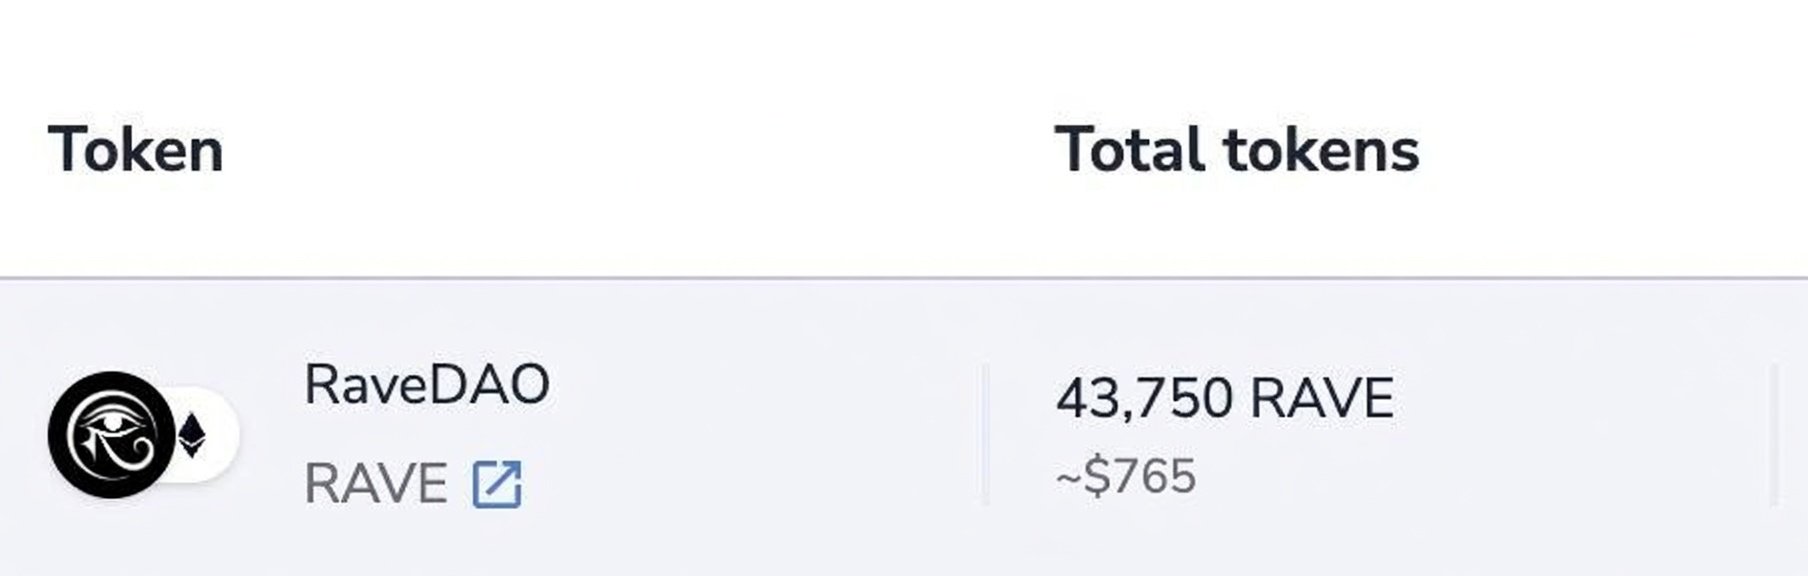Click empty header space between column titles
The image size is (1808, 576).
[x=640, y=151]
